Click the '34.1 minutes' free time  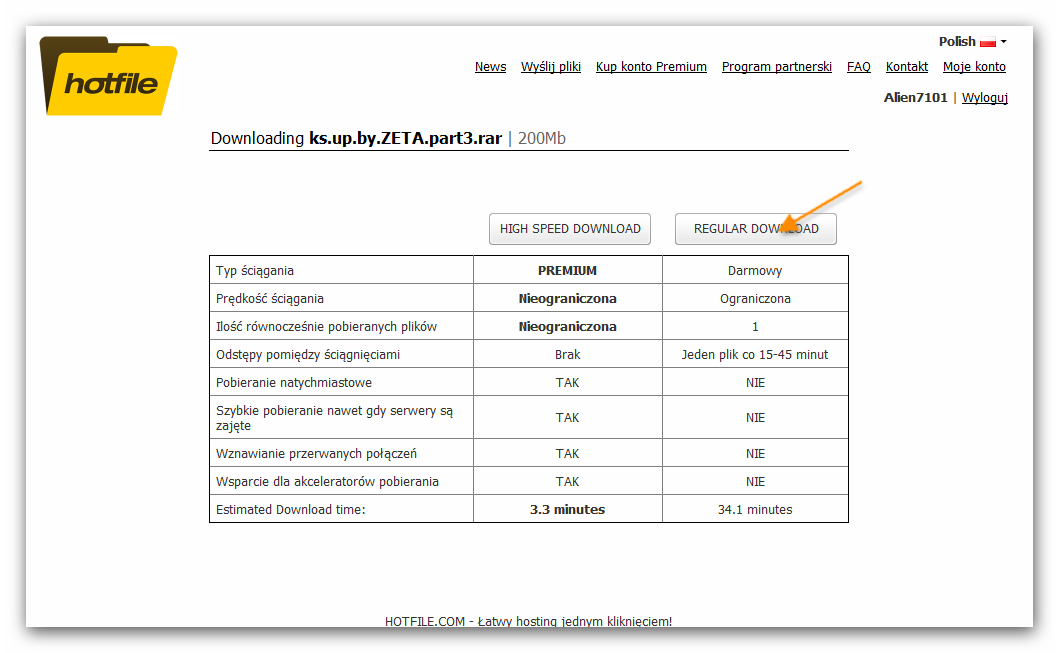[755, 510]
